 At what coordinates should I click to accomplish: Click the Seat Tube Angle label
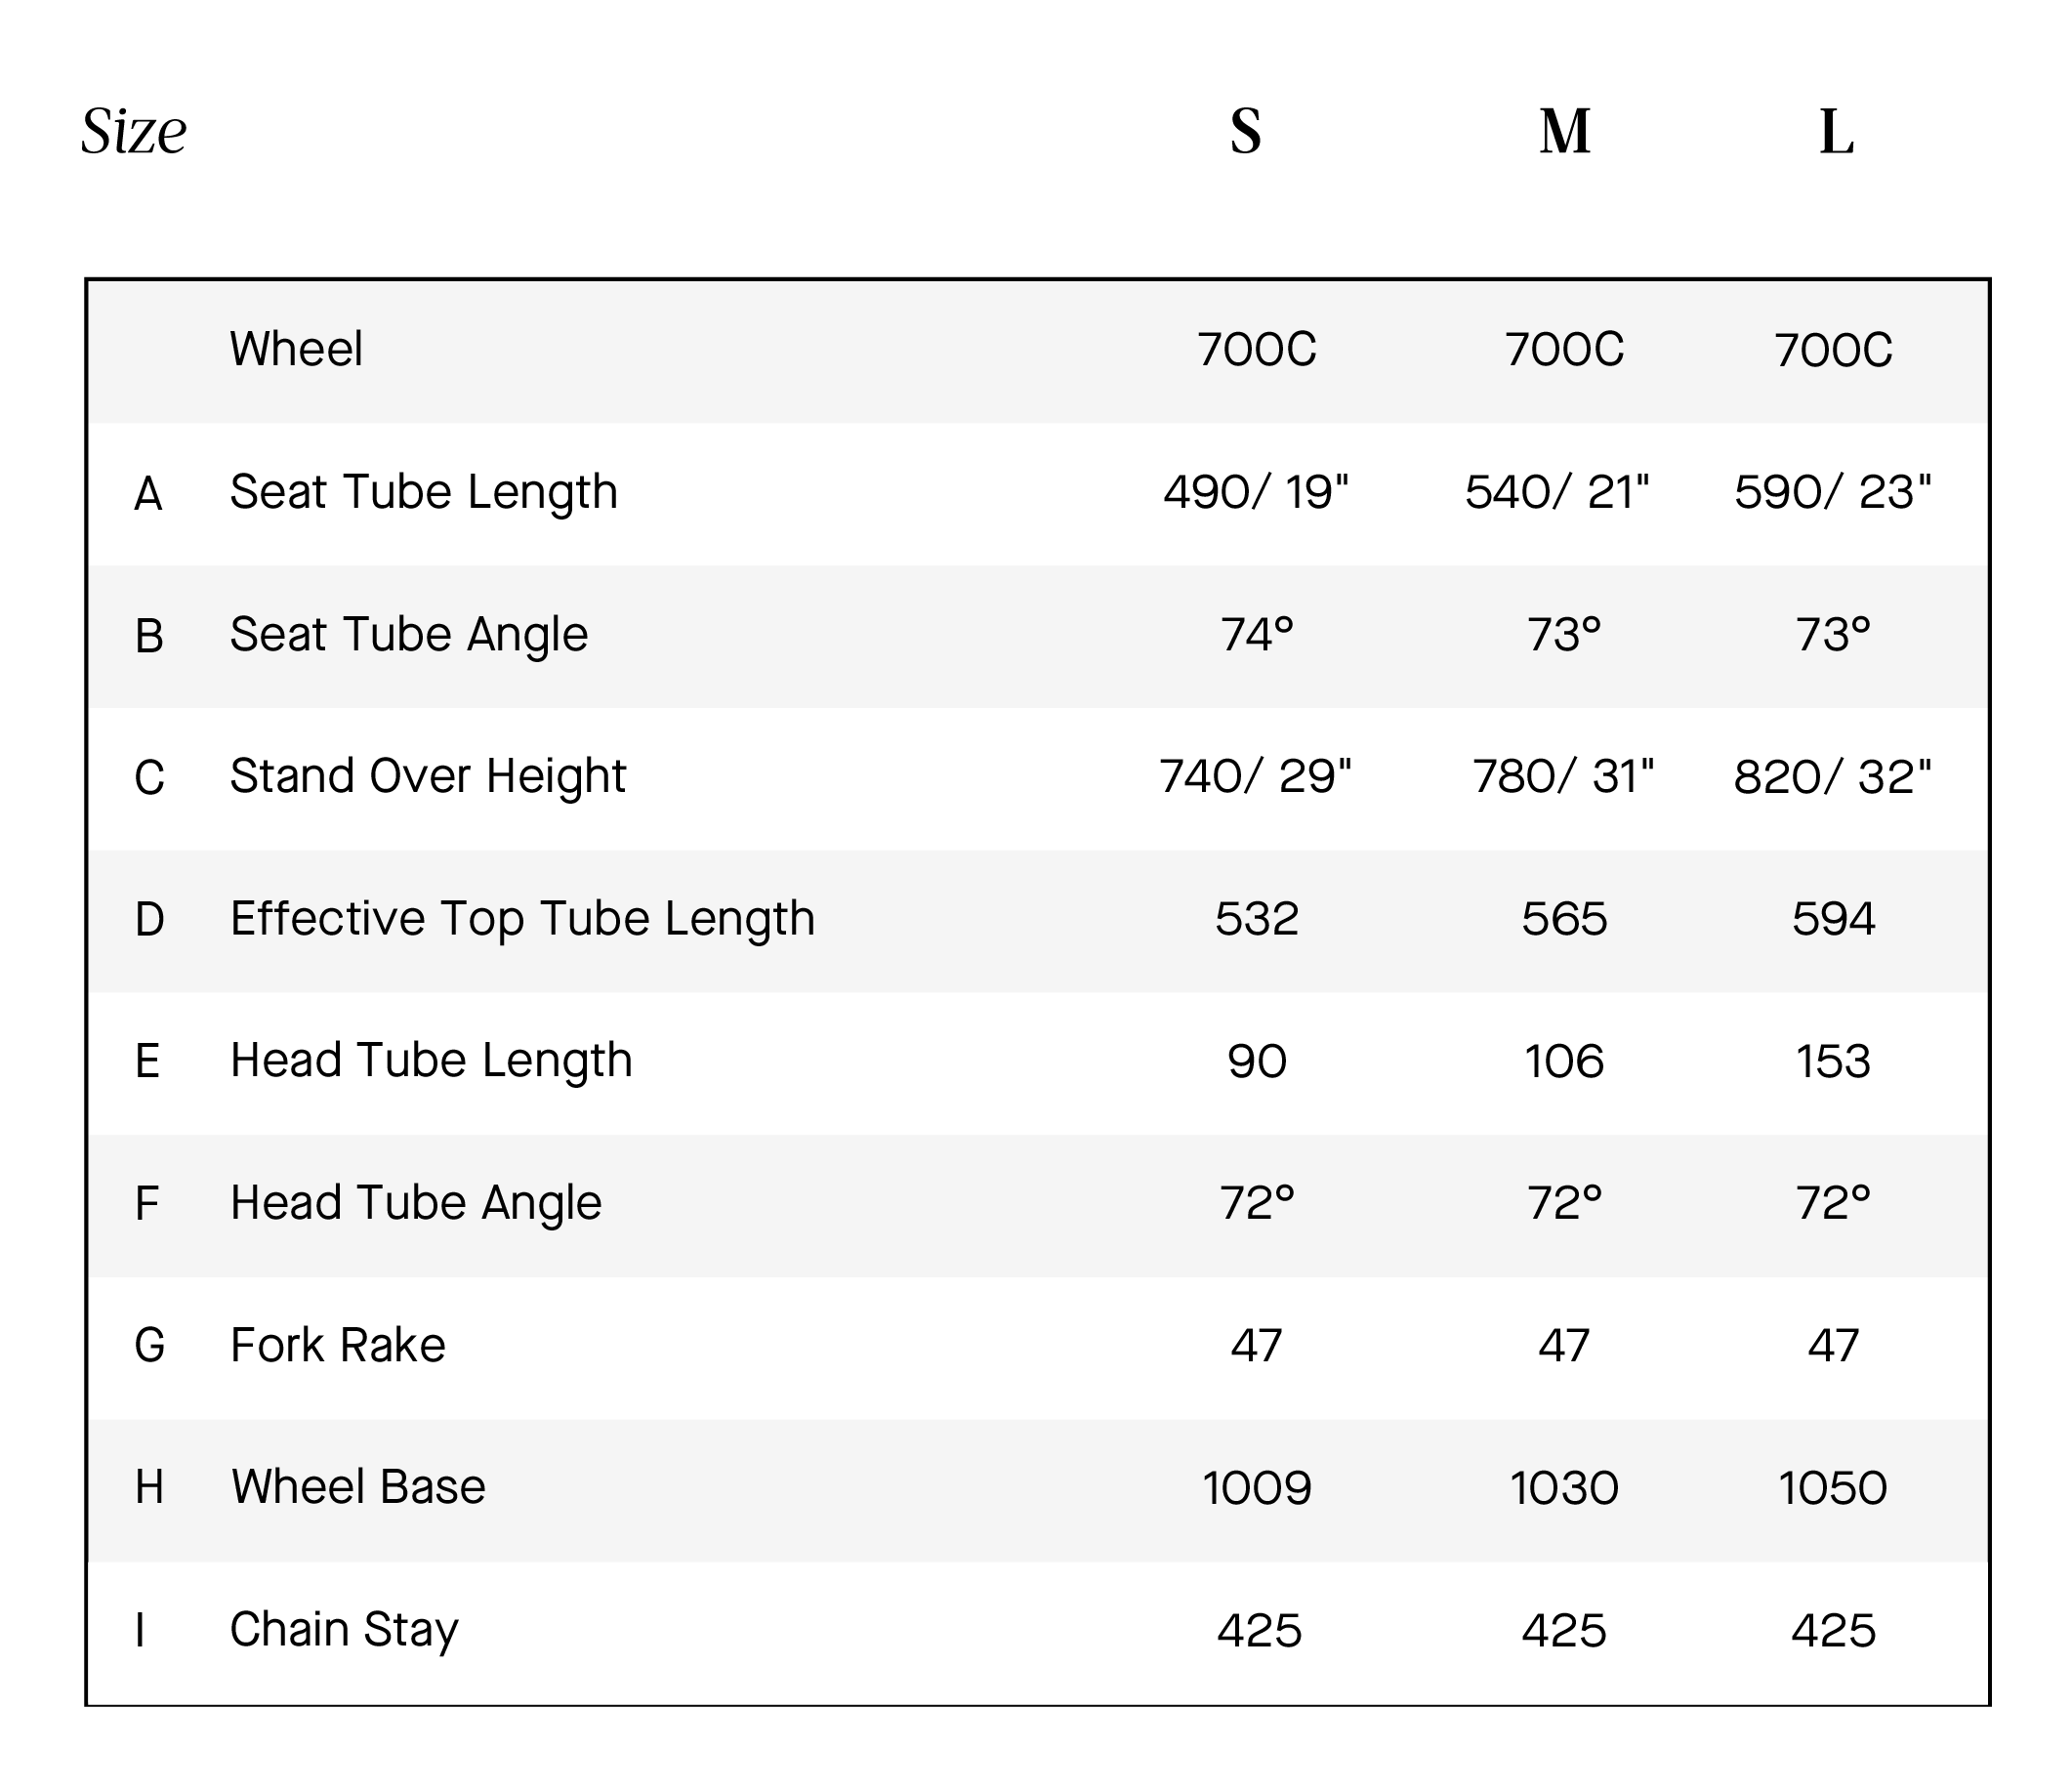pyautogui.click(x=409, y=634)
